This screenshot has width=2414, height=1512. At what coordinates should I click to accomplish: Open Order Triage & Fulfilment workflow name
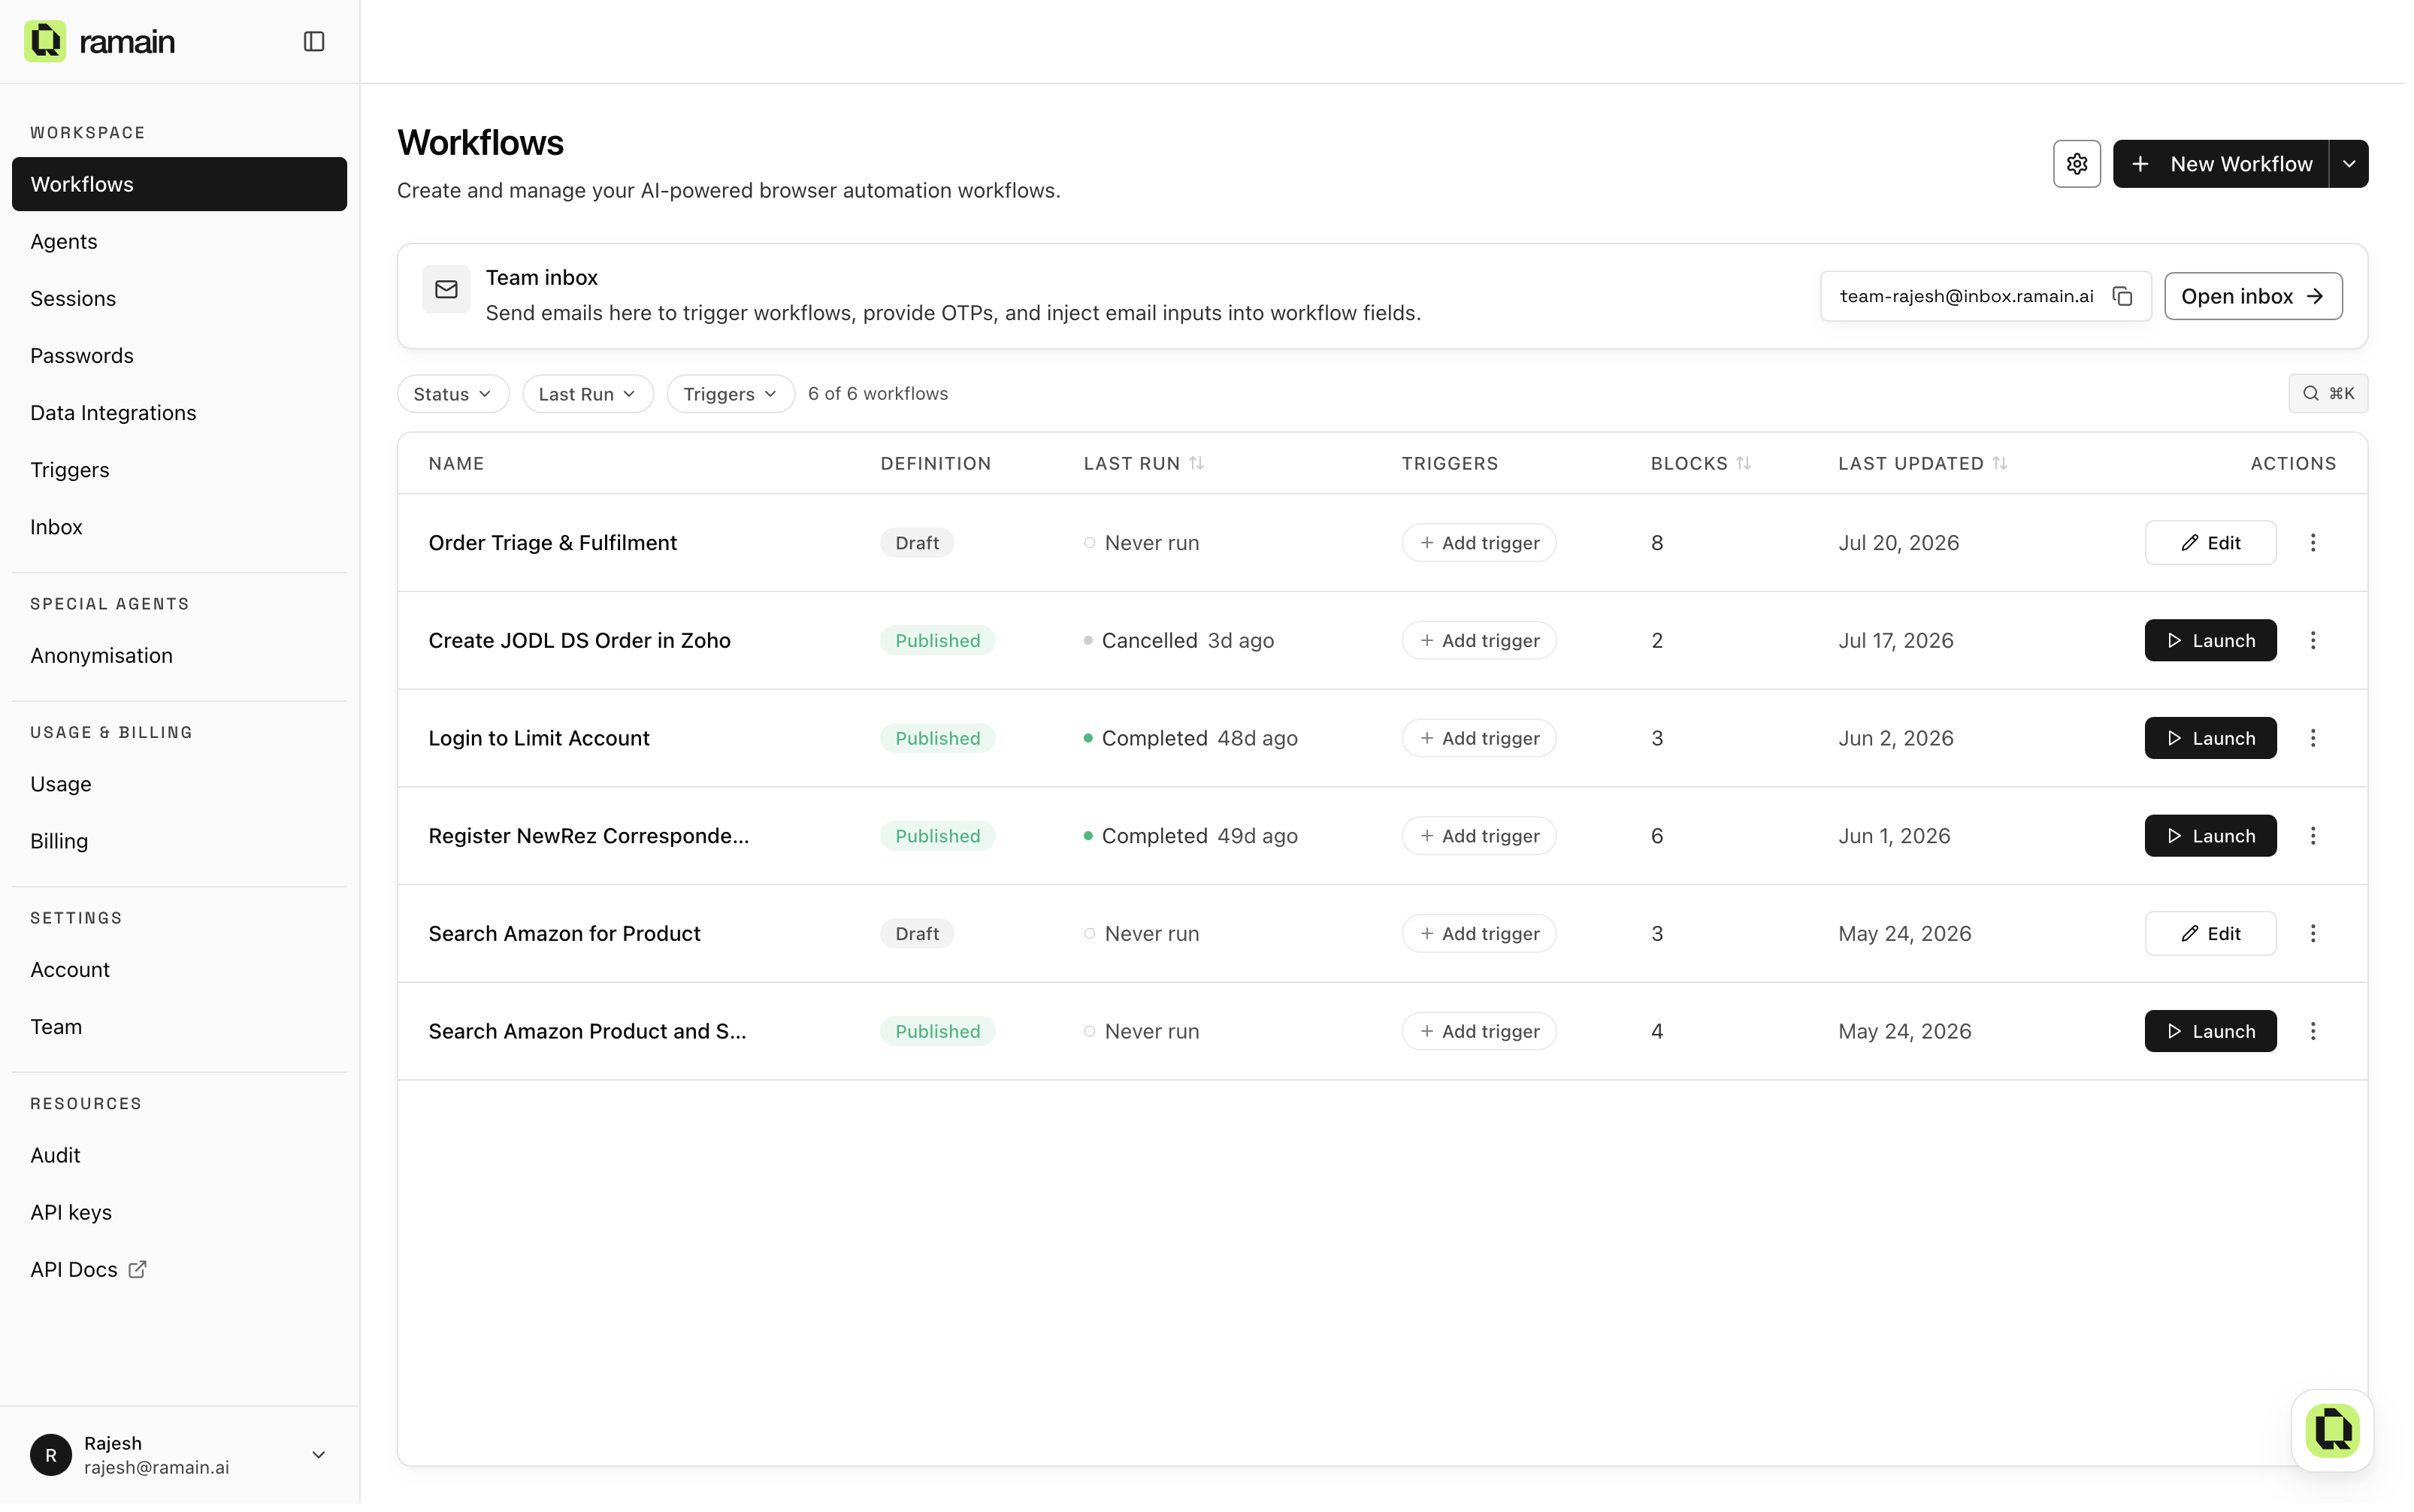[553, 543]
